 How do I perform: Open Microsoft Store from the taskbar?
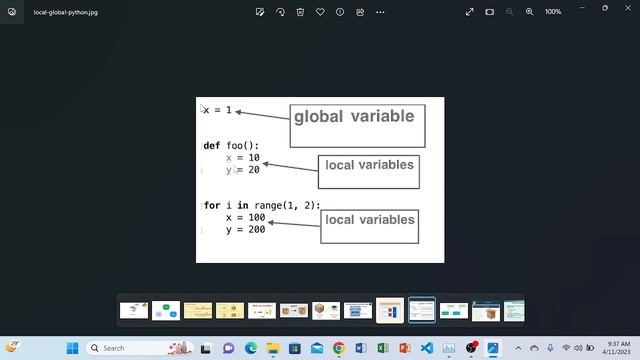coord(295,348)
